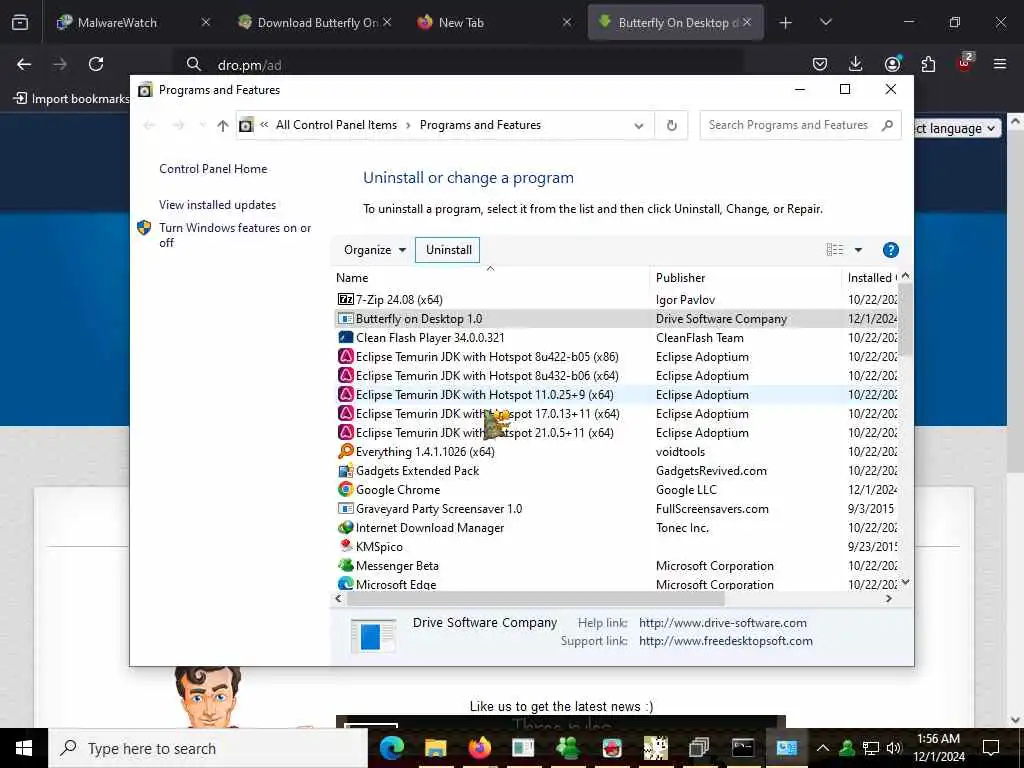
Task: Refresh the Programs and Features address bar
Action: (x=671, y=125)
